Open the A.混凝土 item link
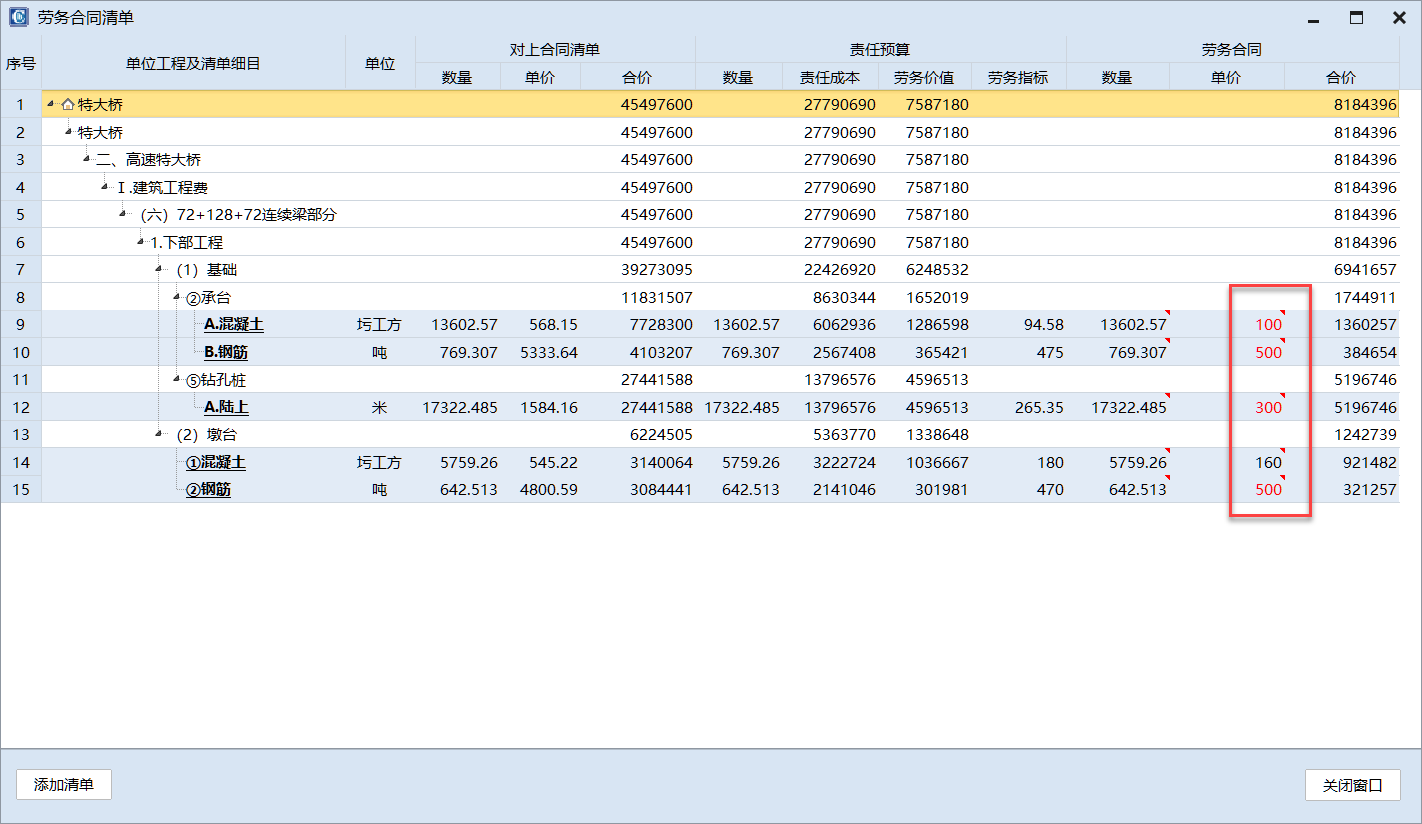This screenshot has height=824, width=1422. click(234, 324)
